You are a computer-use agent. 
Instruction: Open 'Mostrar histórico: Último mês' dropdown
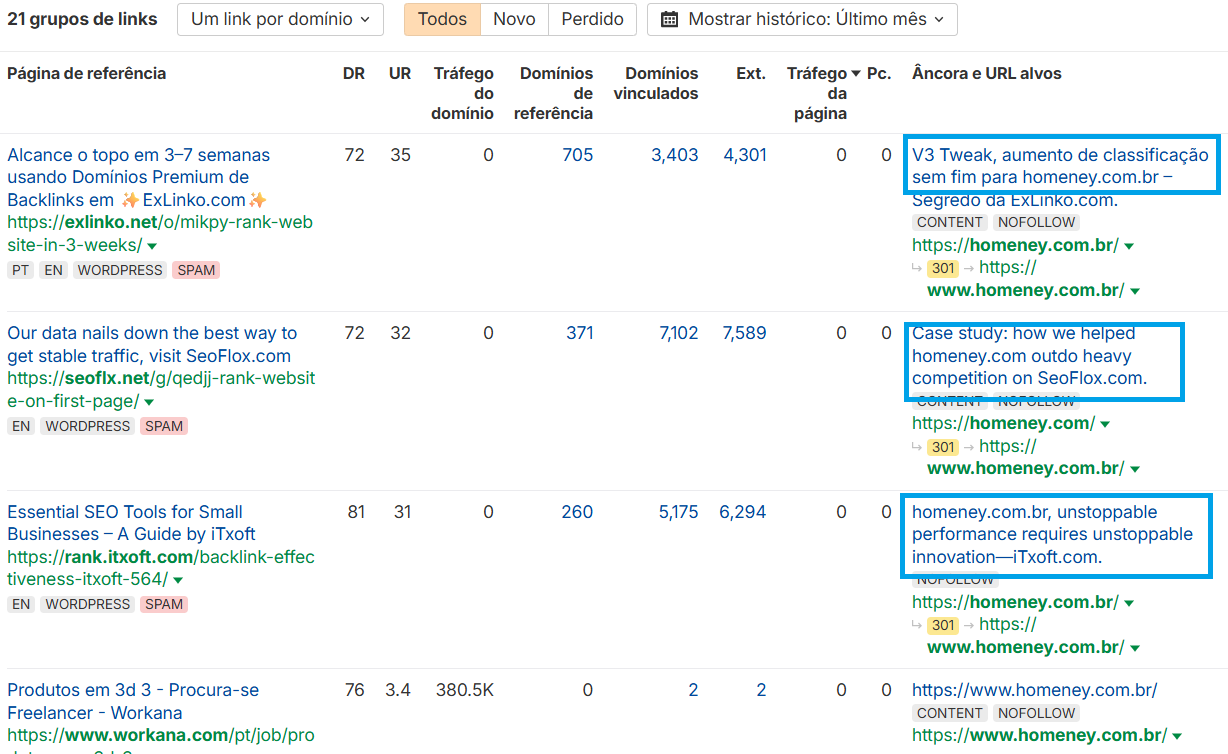(802, 19)
